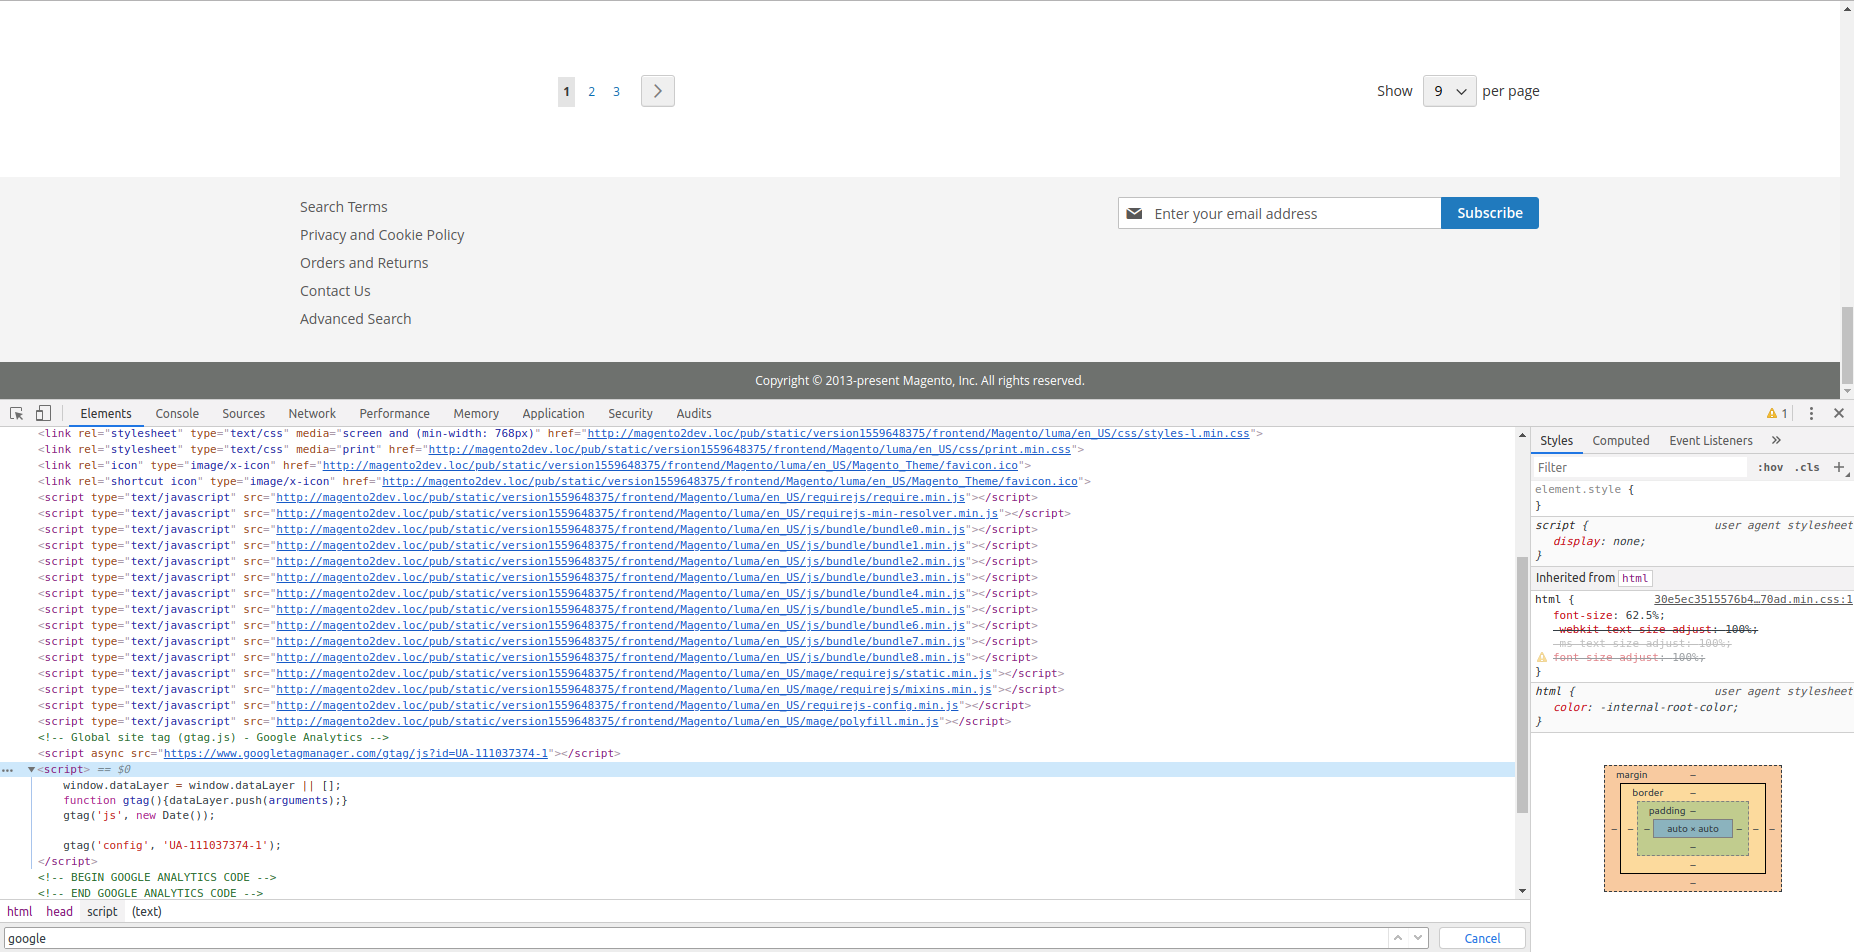The height and width of the screenshot is (952, 1854).
Task: Select the script breadcrumb at the bottom
Action: pos(101,911)
